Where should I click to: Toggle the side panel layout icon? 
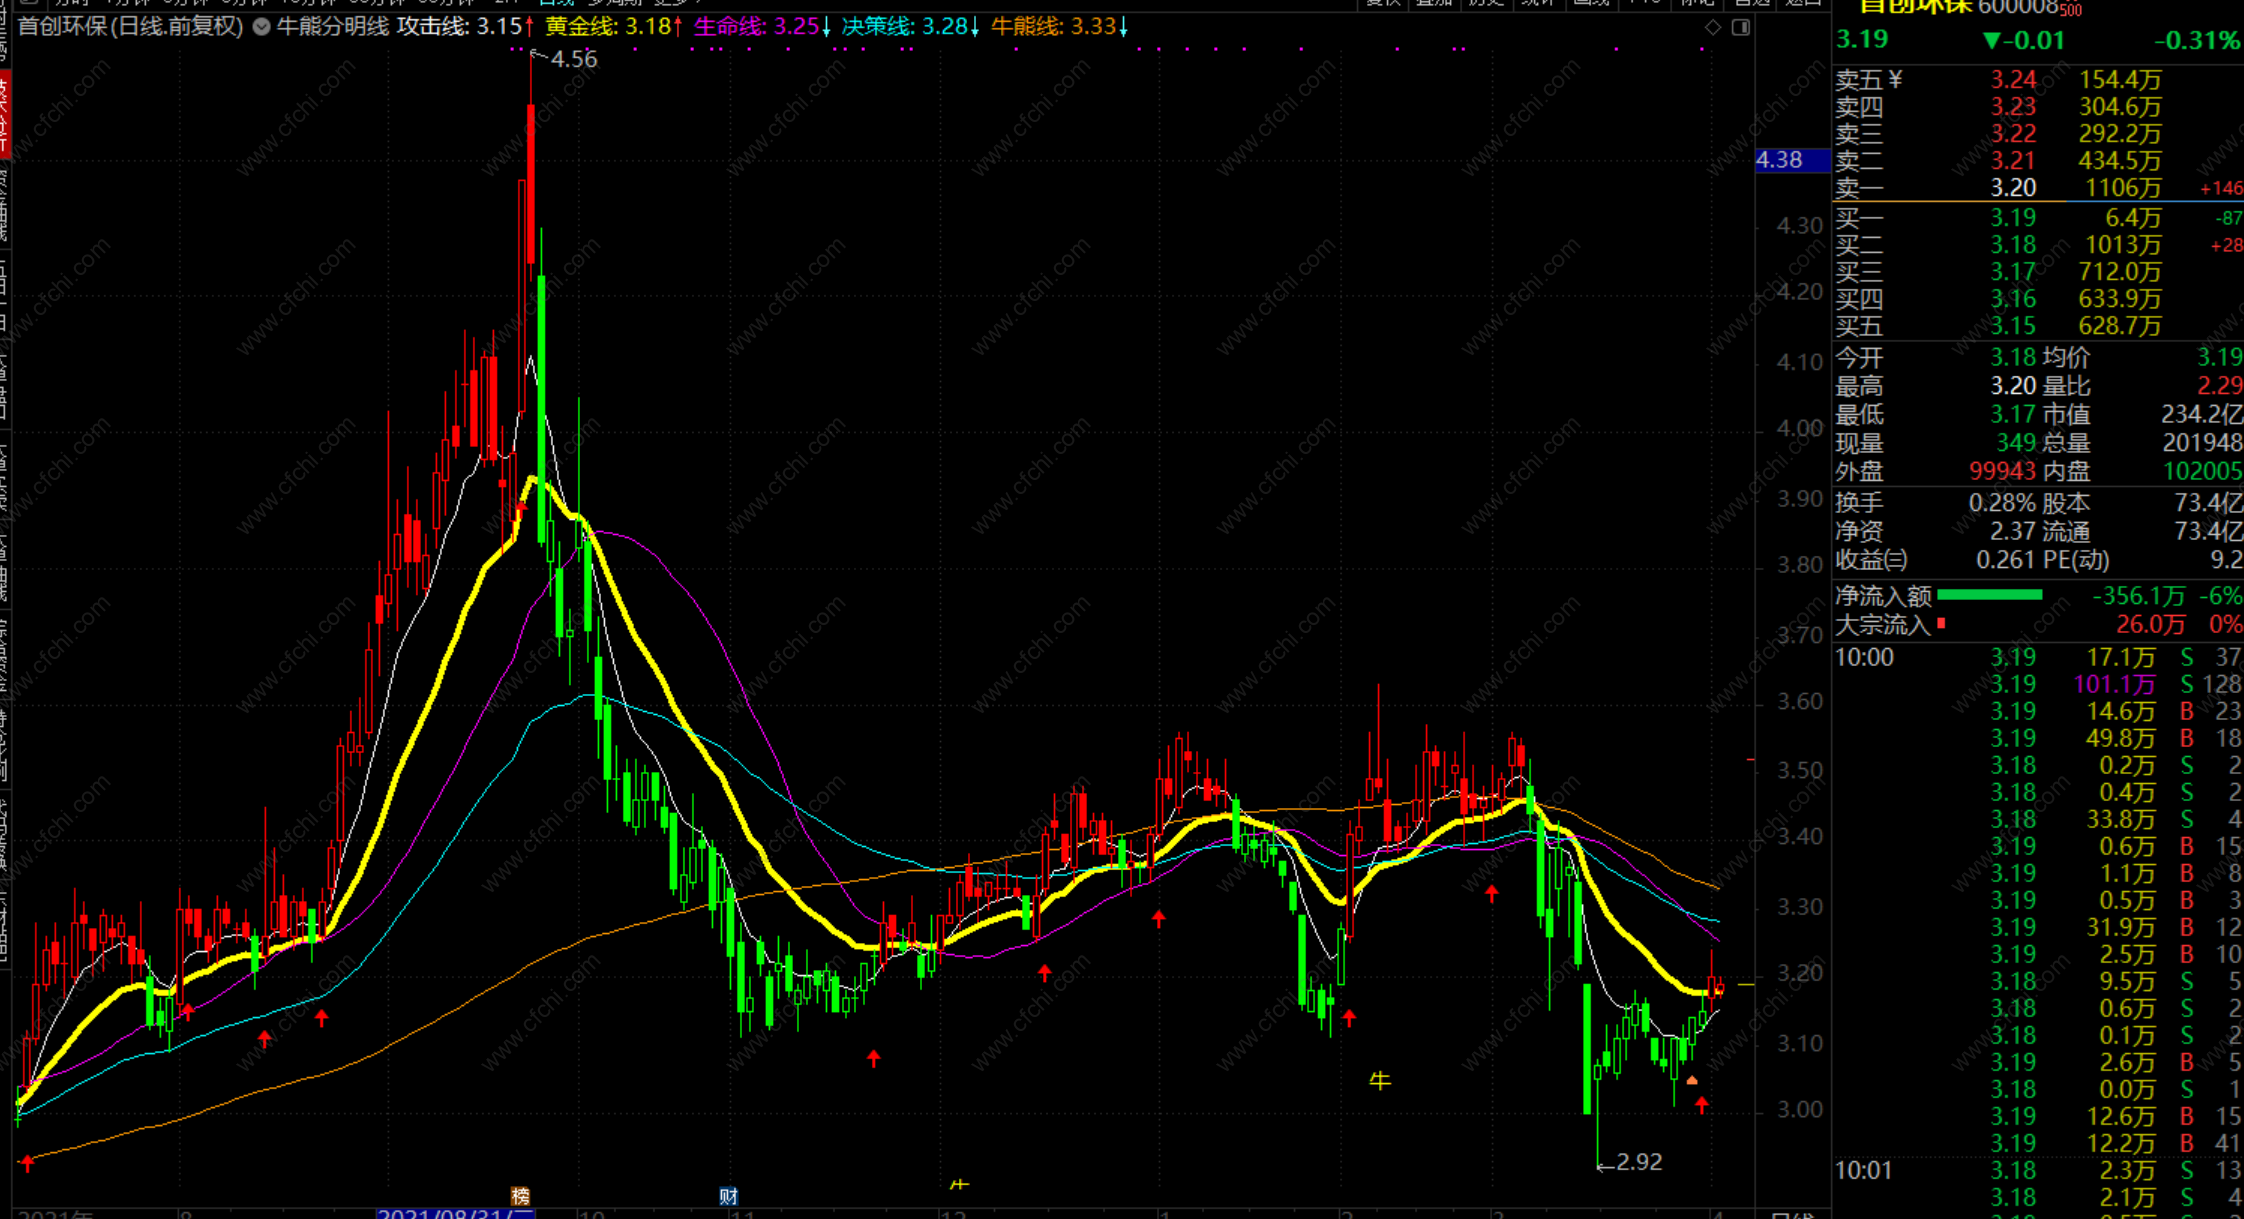point(1741,27)
